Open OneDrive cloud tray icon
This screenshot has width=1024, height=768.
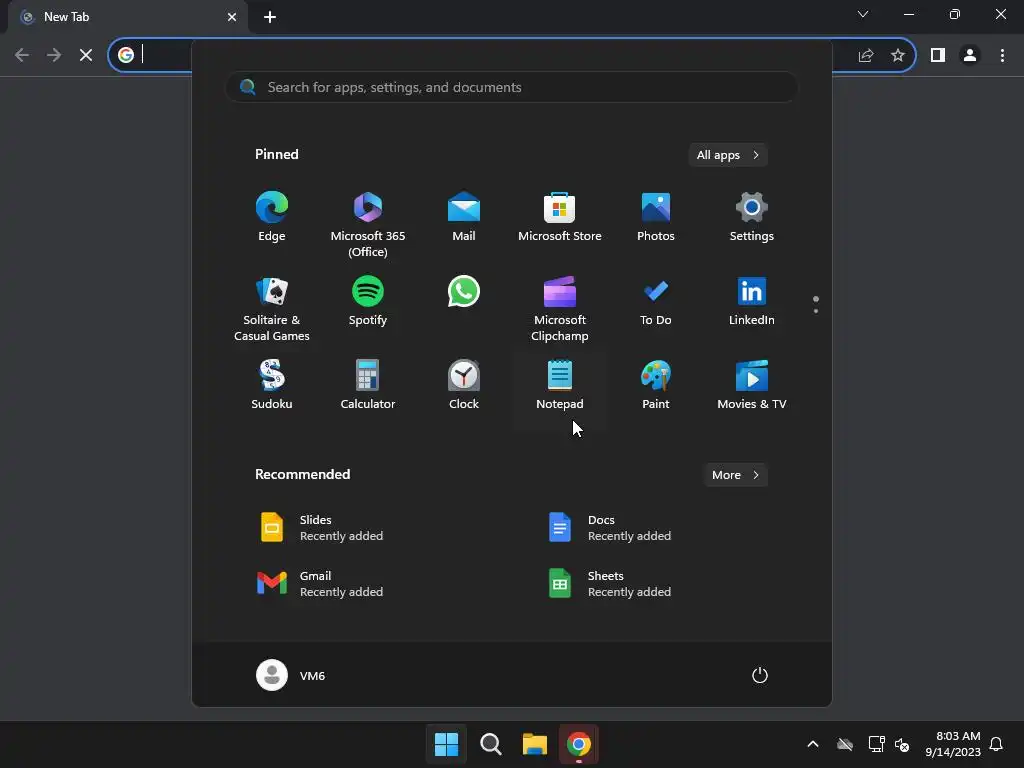point(845,744)
